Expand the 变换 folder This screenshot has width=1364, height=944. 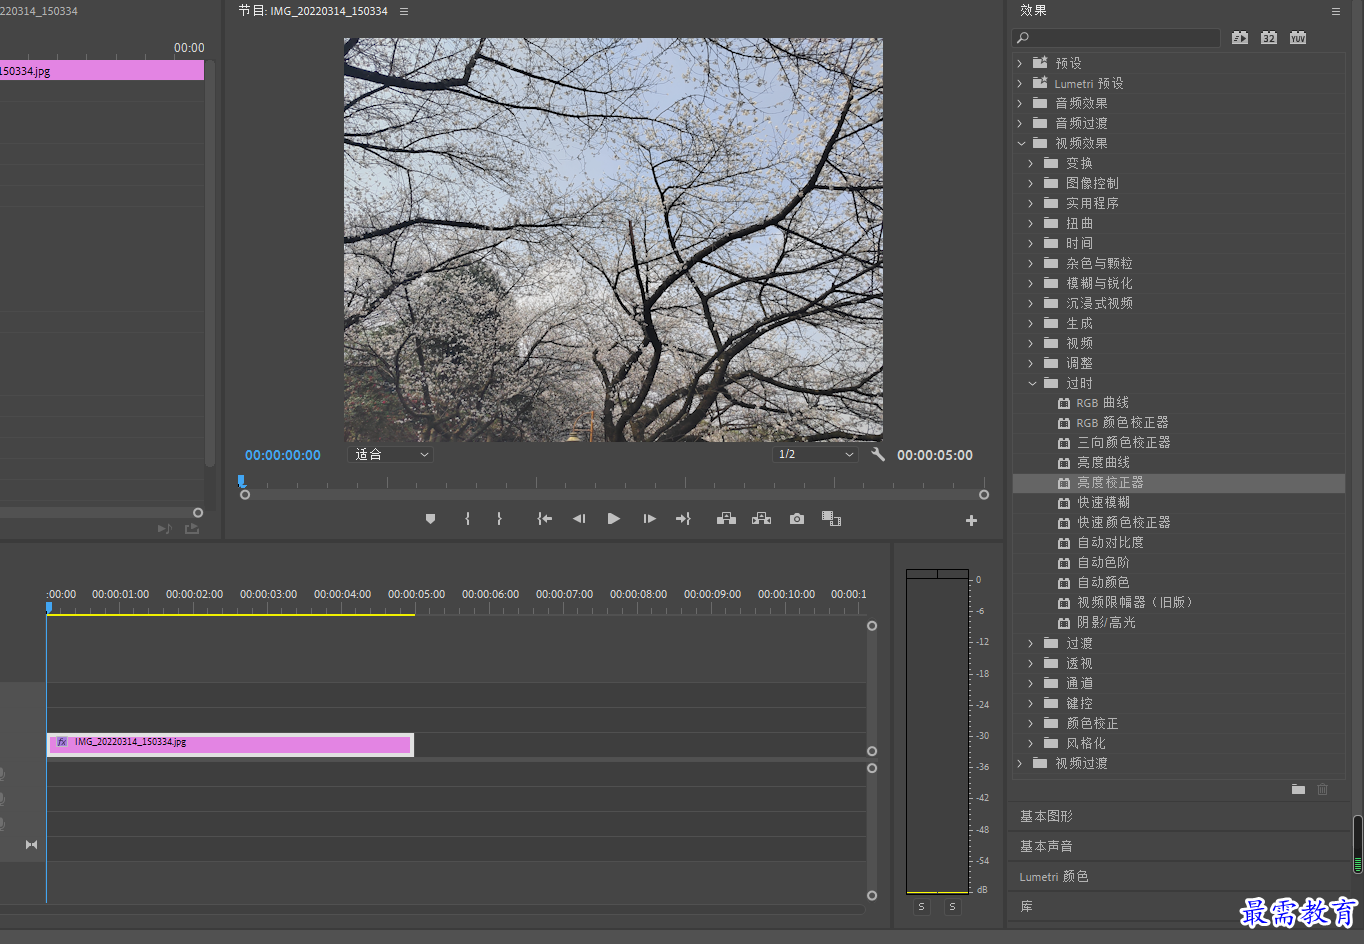[1031, 163]
